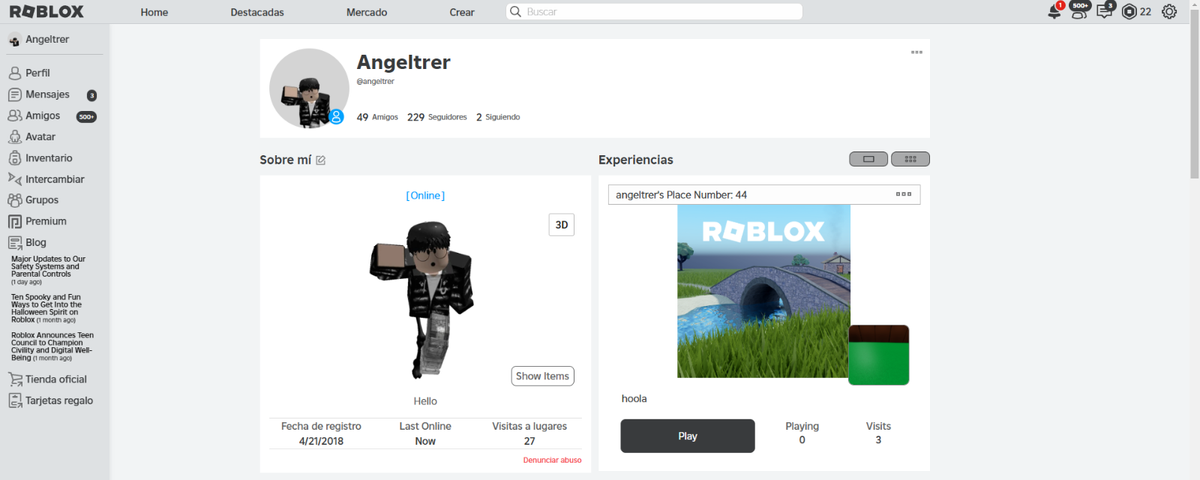Image resolution: width=1200 pixels, height=480 pixels.
Task: Open Tarjetas regalo in the sidebar
Action: 59,400
